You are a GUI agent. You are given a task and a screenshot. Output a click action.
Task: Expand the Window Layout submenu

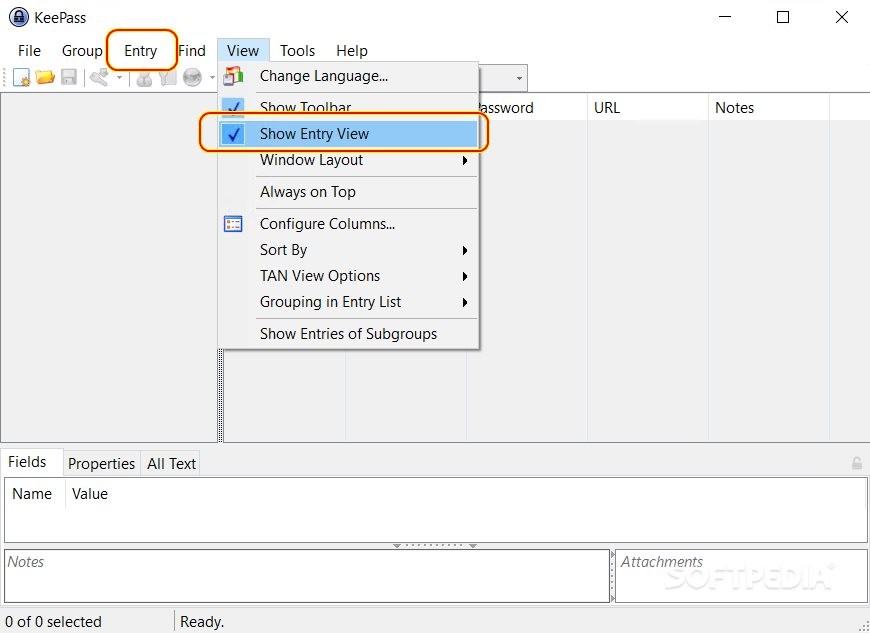[350, 160]
